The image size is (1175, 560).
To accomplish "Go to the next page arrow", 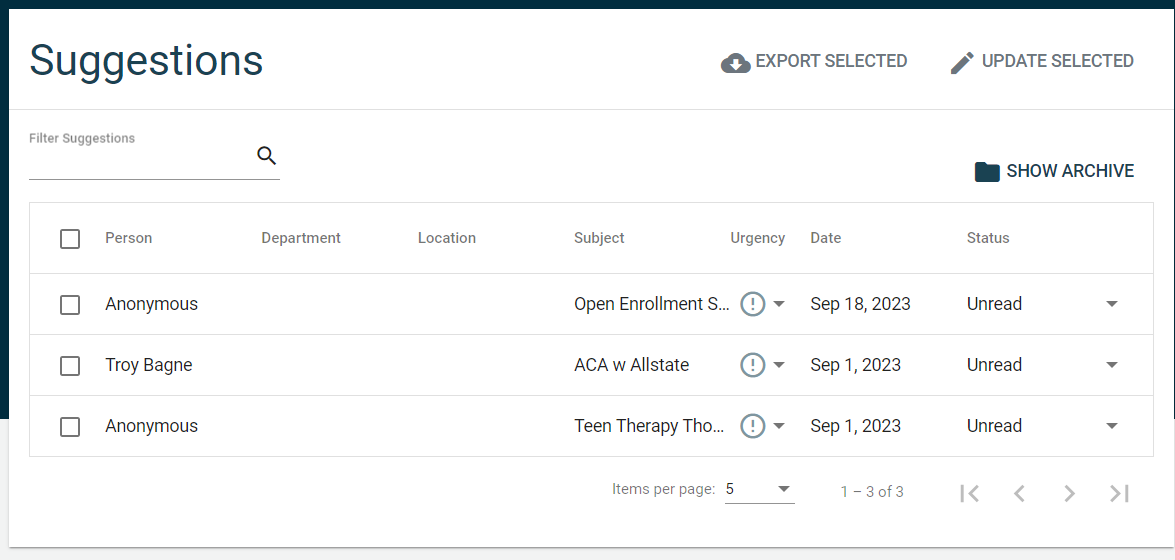I will (x=1069, y=492).
